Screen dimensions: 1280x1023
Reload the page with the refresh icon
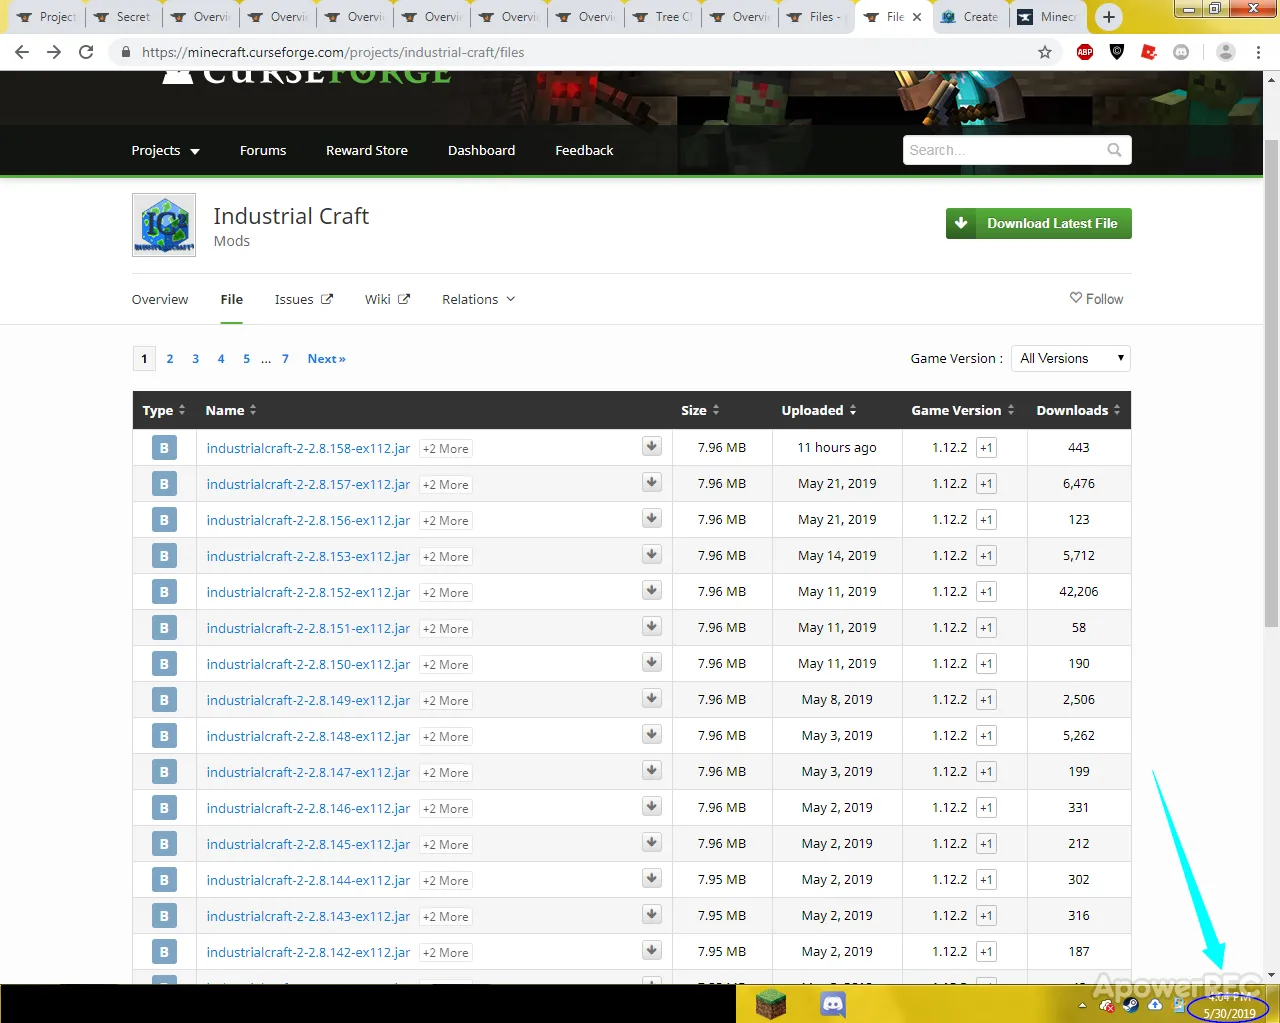pyautogui.click(x=86, y=52)
